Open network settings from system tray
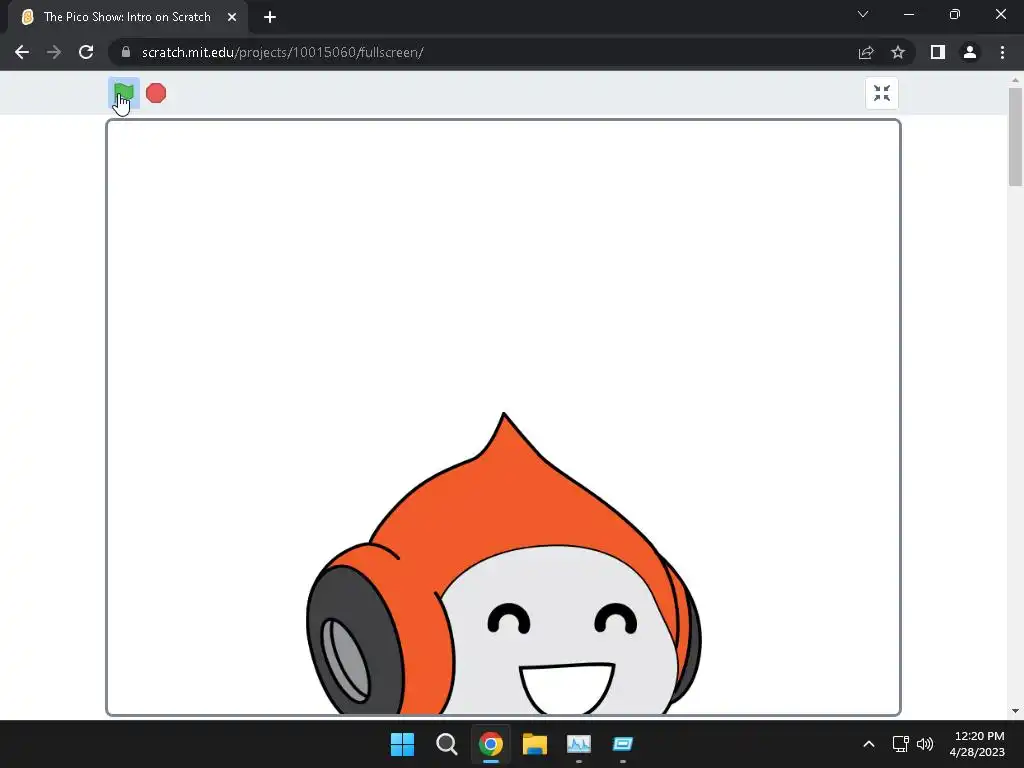The height and width of the screenshot is (768, 1024). (x=901, y=744)
